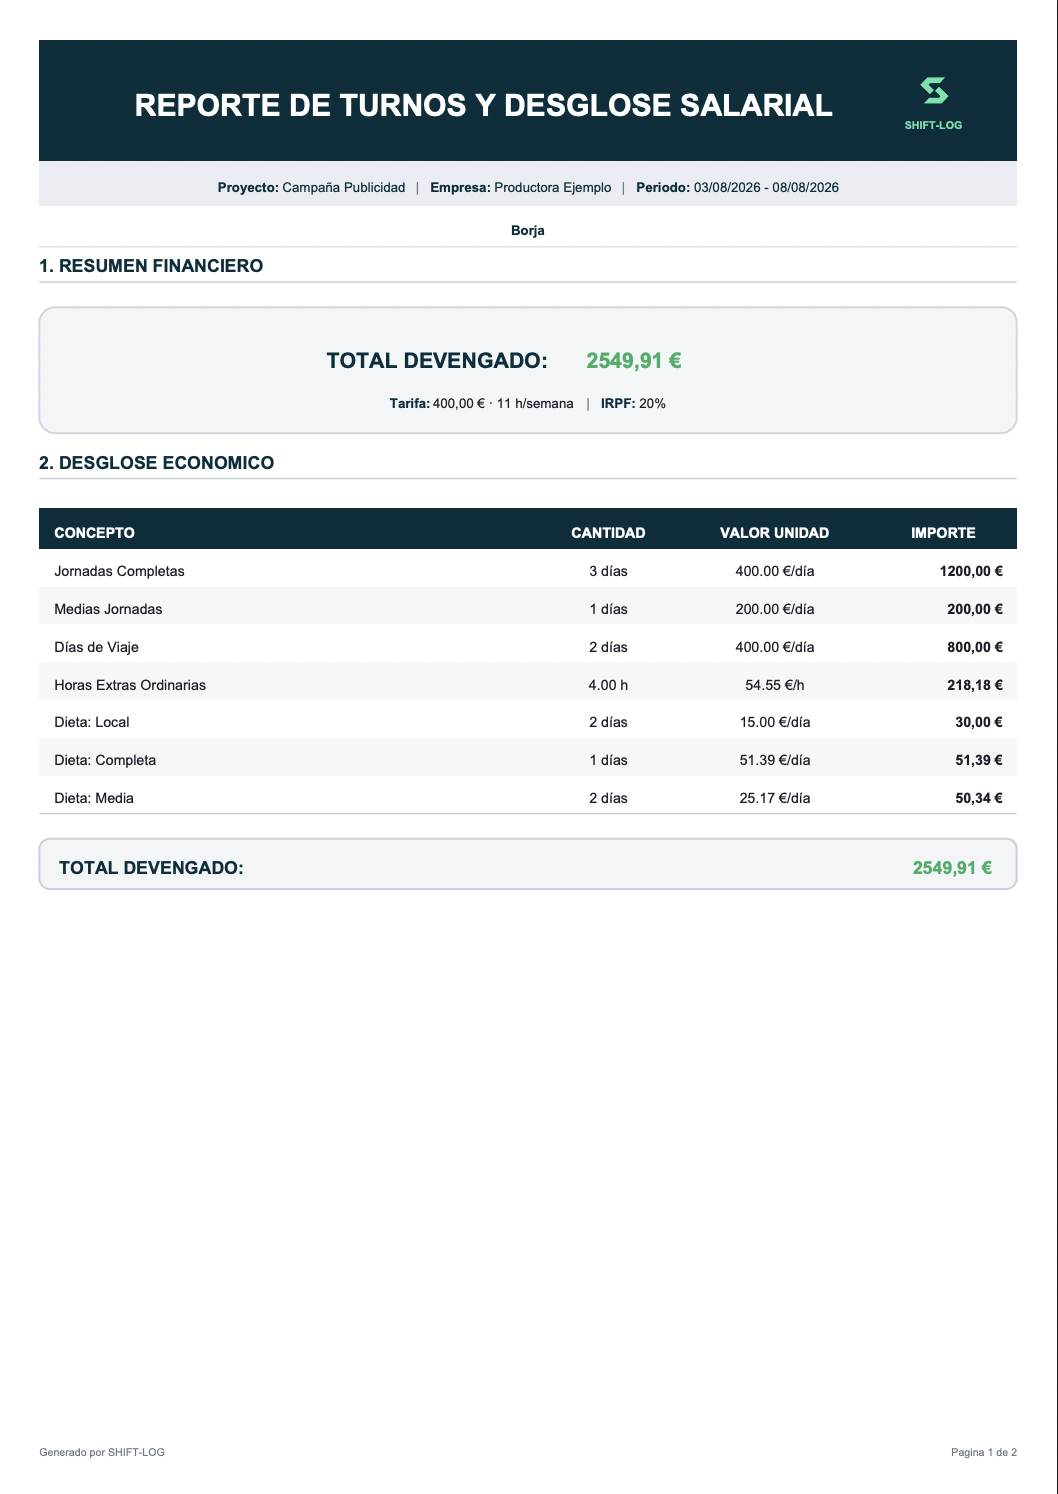The width and height of the screenshot is (1058, 1494).
Task: Click the '1. RESUMEN FINANCIERO' heading
Action: click(x=151, y=266)
